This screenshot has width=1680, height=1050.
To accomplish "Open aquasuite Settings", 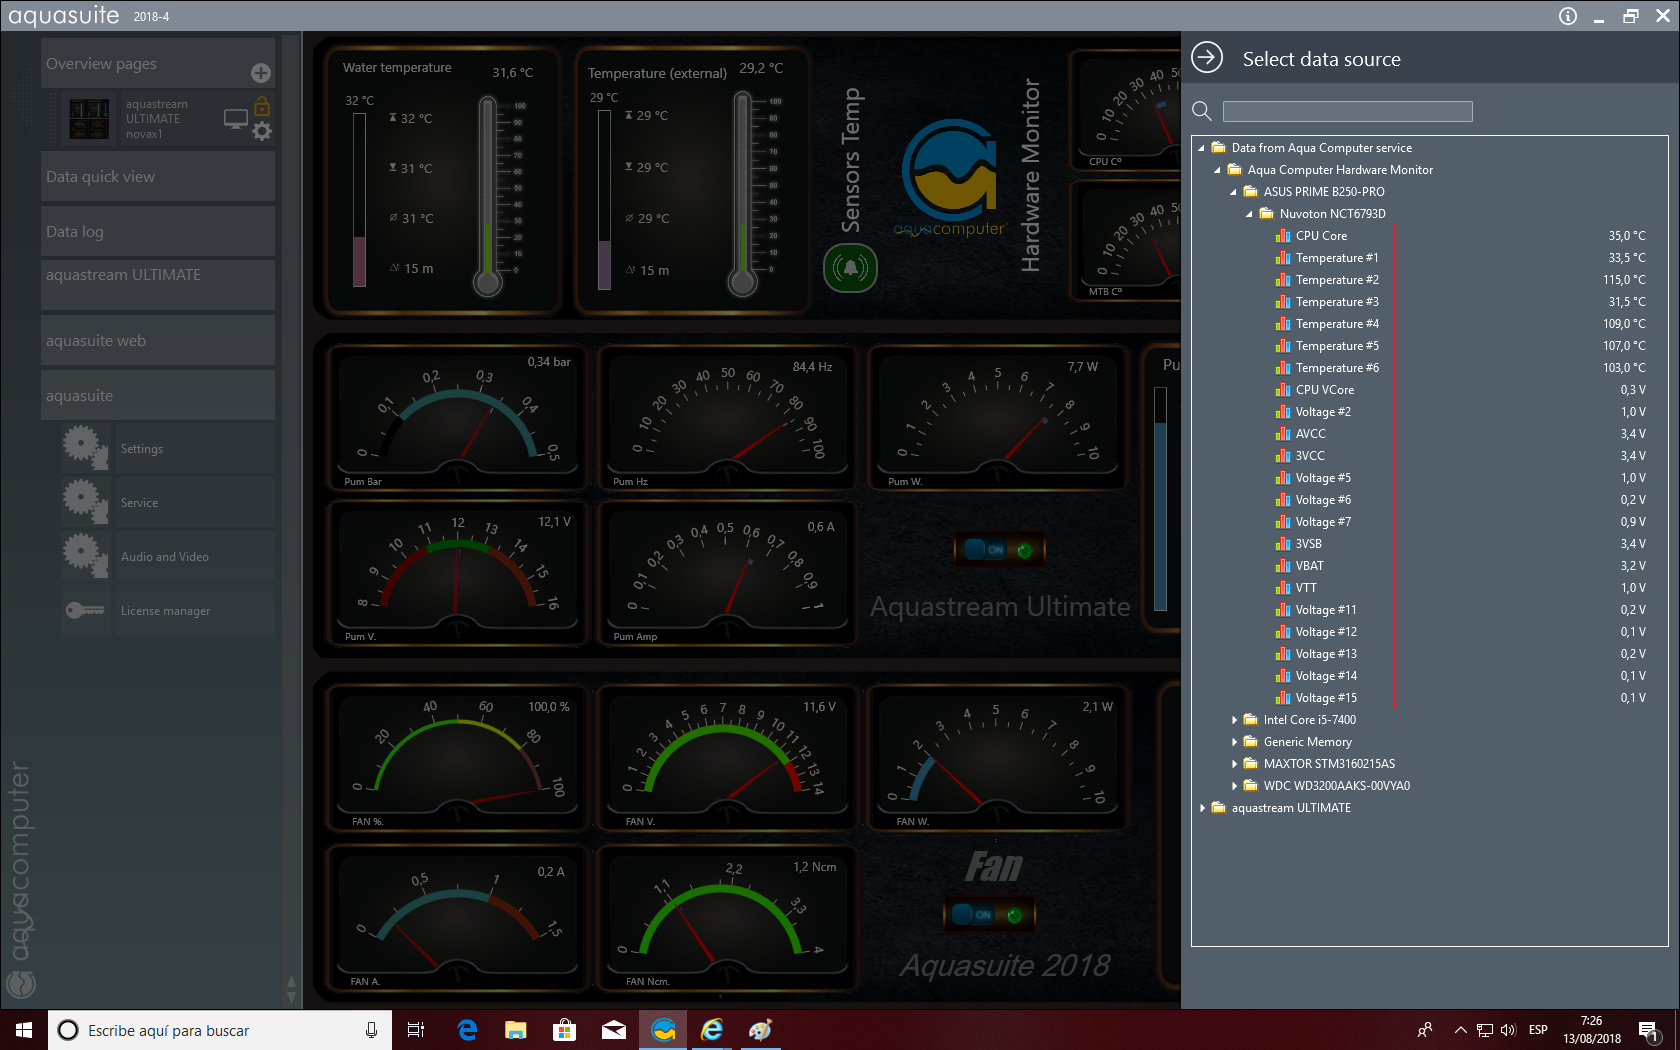I will click(168, 449).
